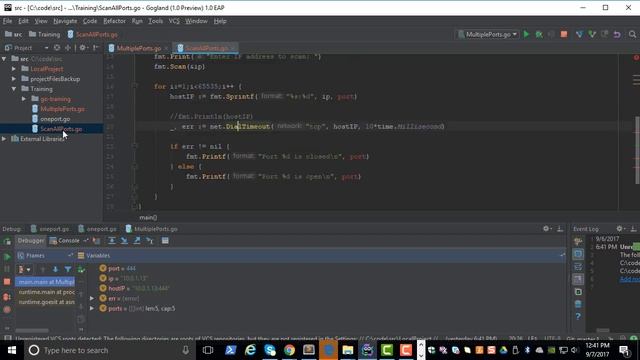Stop debugging with red square in Debug panel
Viewport: 640px width, 360px height.
coord(7,282)
